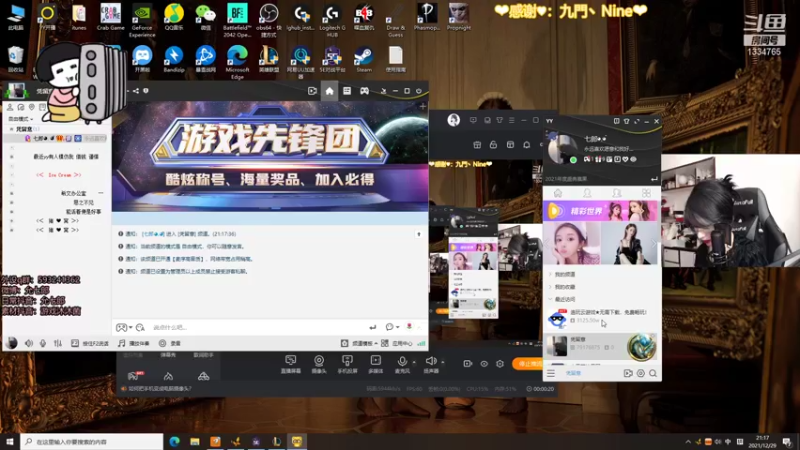Select the 最近yy有人模仿我 channel row
Image resolution: width=800 pixels, height=450 pixels.
(66, 157)
